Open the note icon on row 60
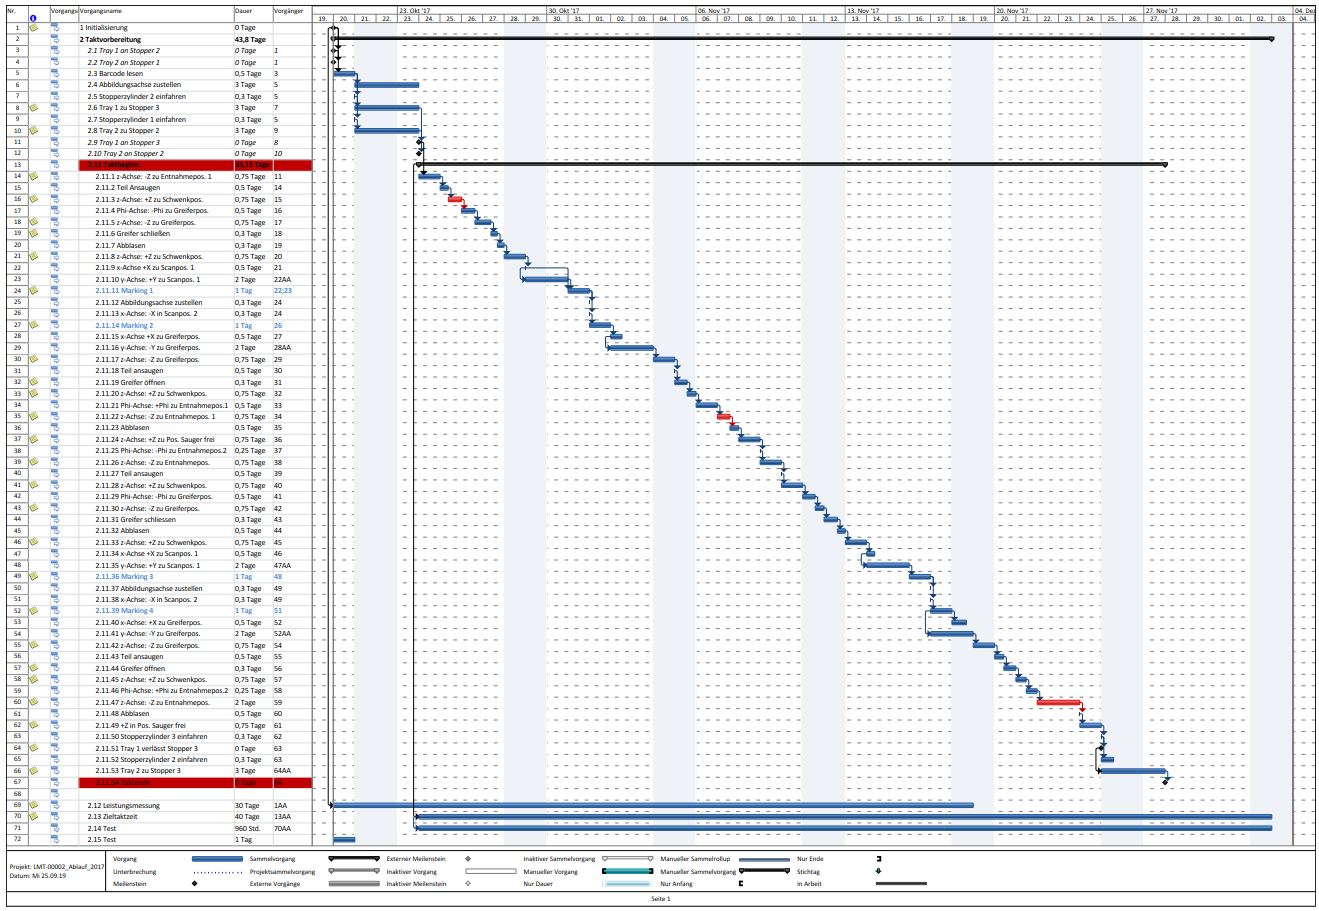1319x911 pixels. click(x=33, y=702)
